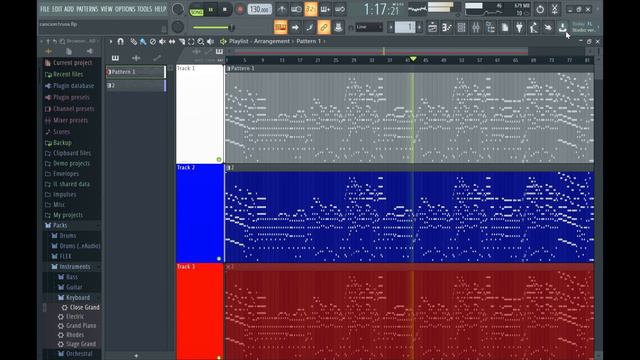Screen dimensions: 640x360
Task: Select the playlist Draw pencil tool
Action: point(133,41)
